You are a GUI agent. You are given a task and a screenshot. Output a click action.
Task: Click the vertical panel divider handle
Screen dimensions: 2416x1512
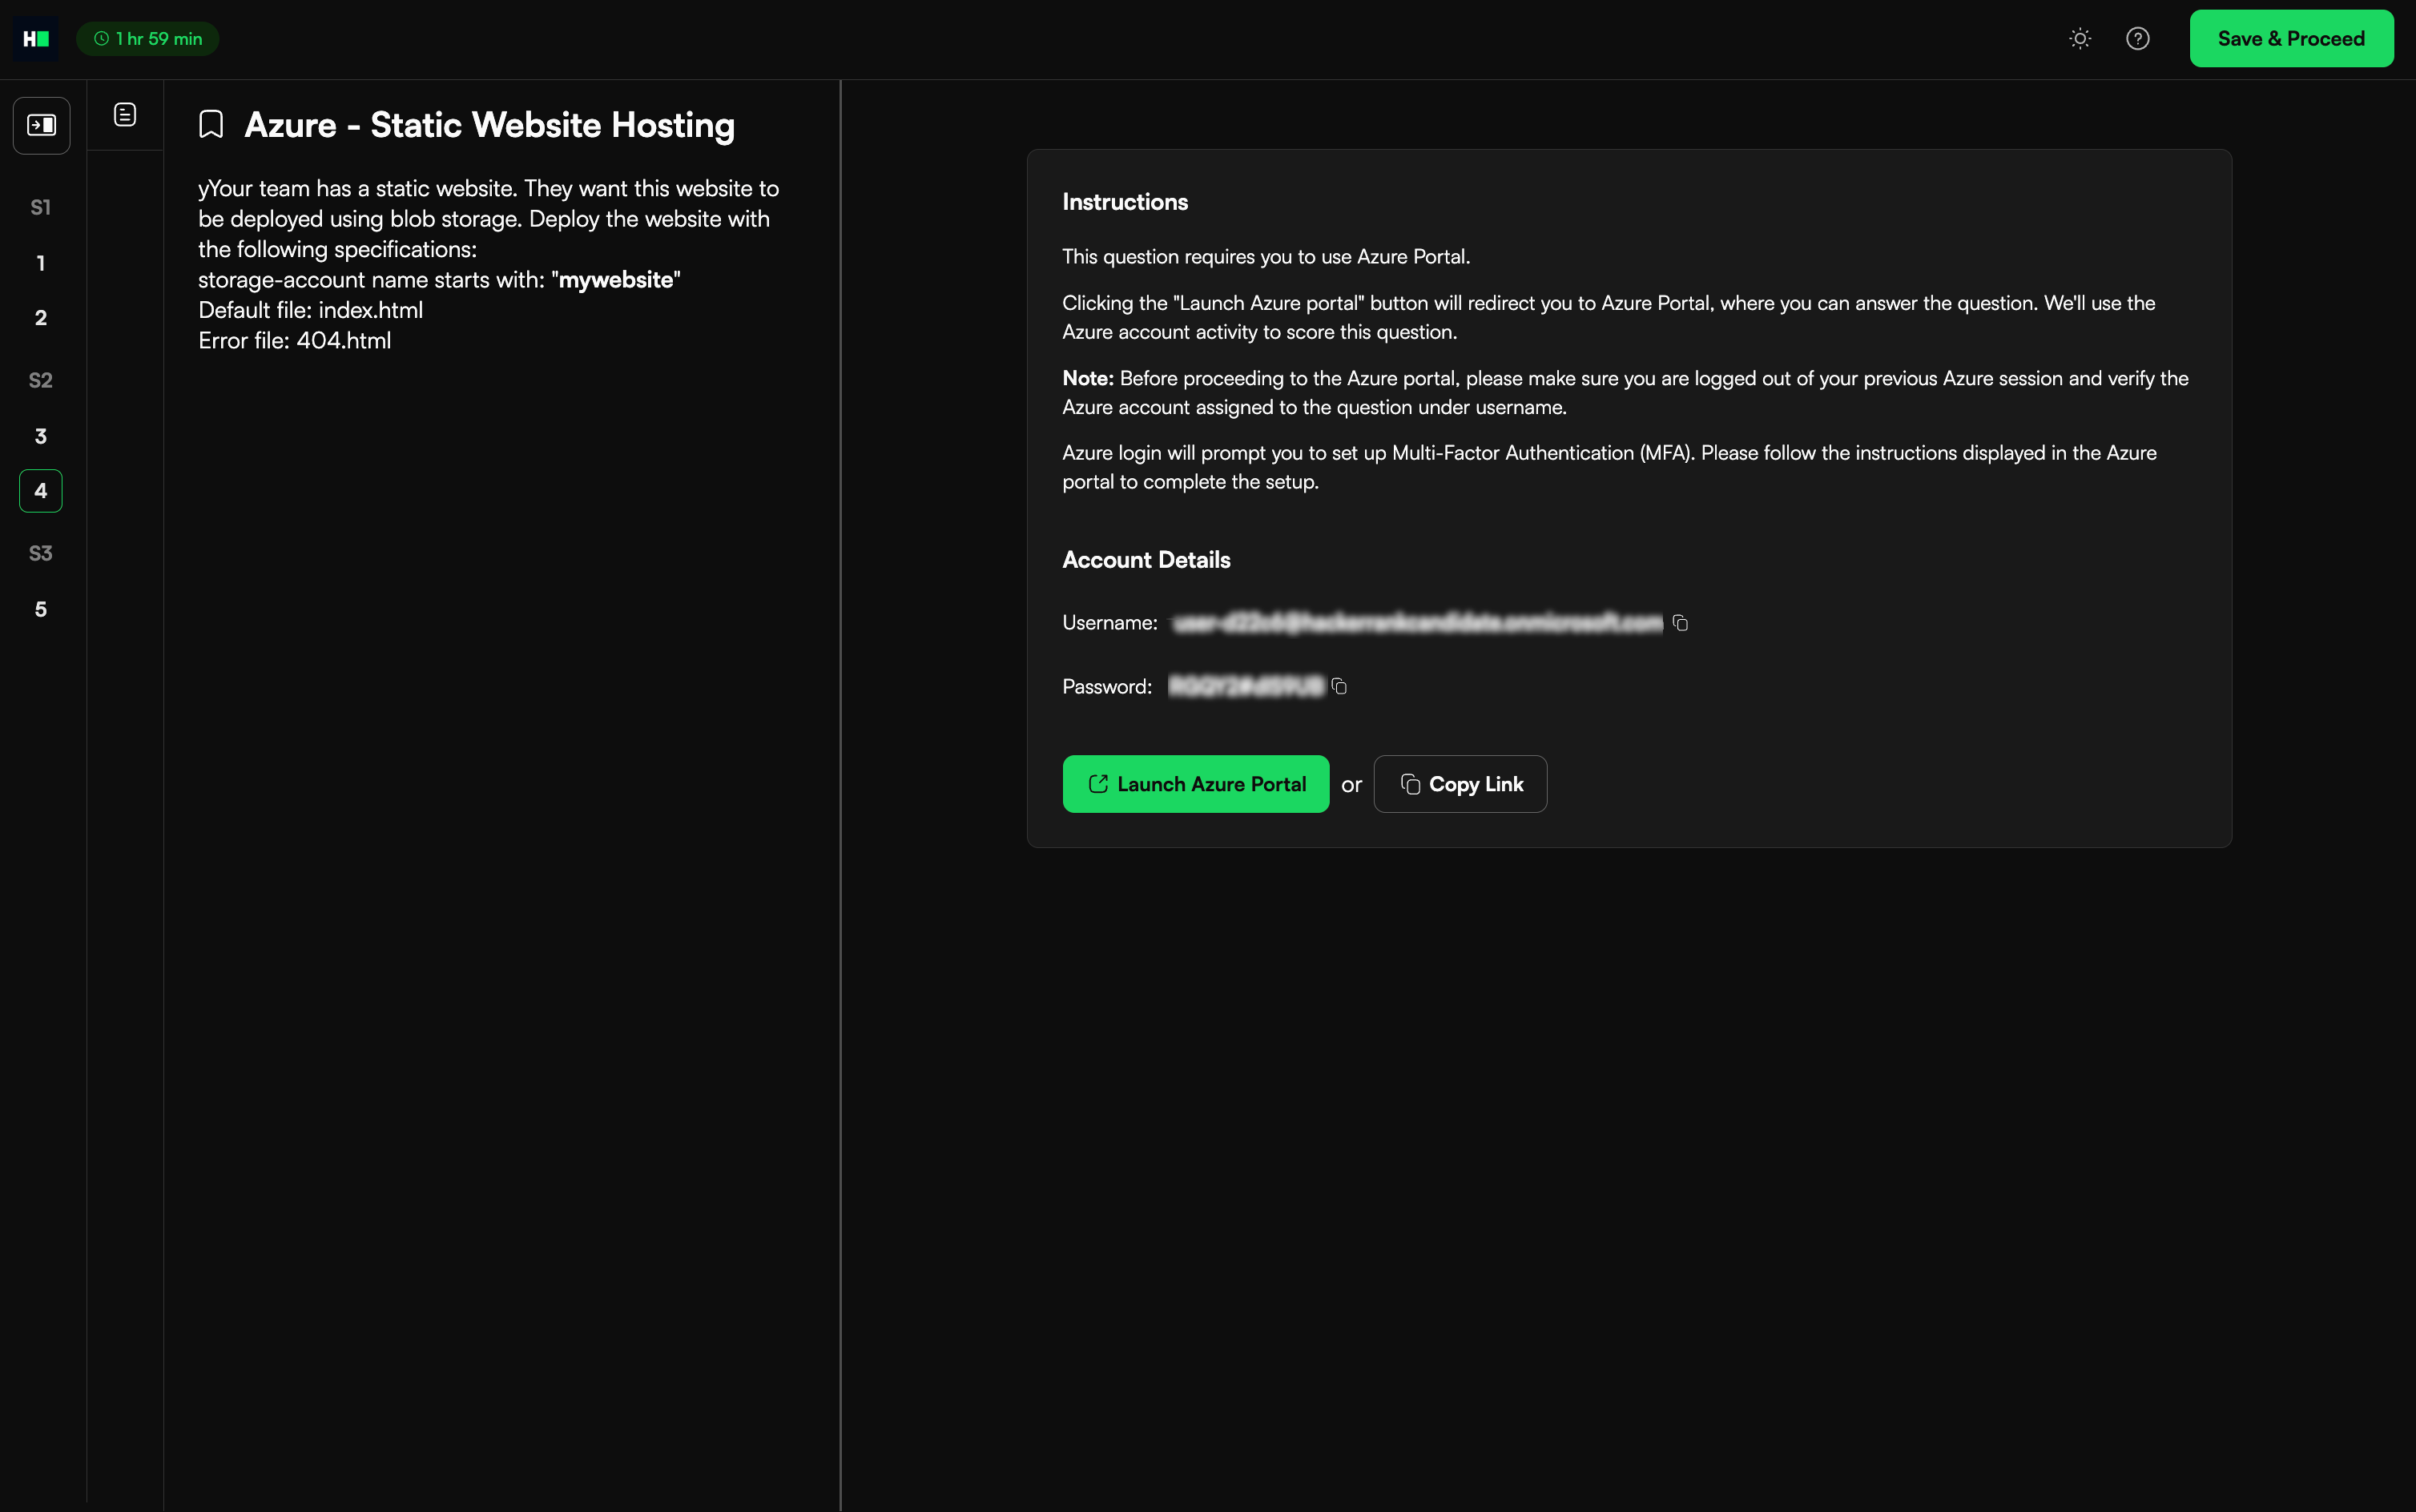(841, 795)
